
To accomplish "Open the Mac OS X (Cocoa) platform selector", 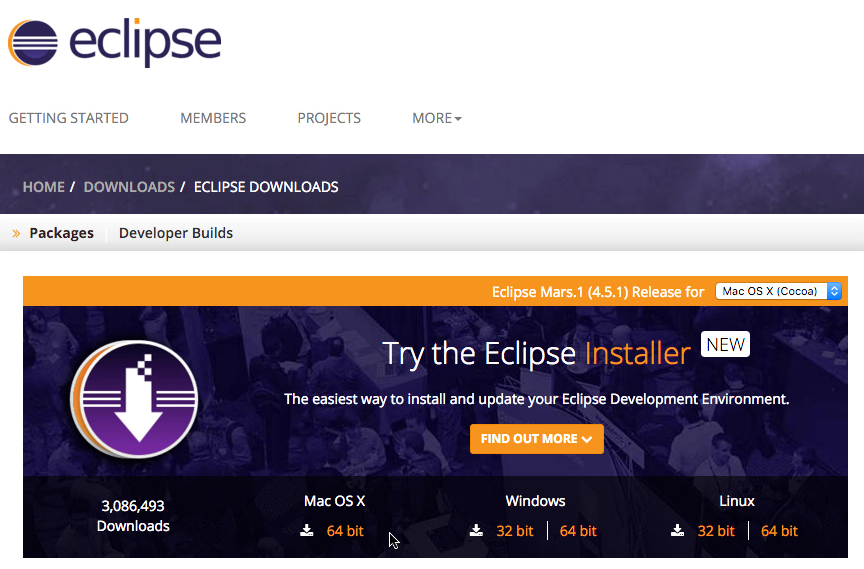I will [x=779, y=291].
